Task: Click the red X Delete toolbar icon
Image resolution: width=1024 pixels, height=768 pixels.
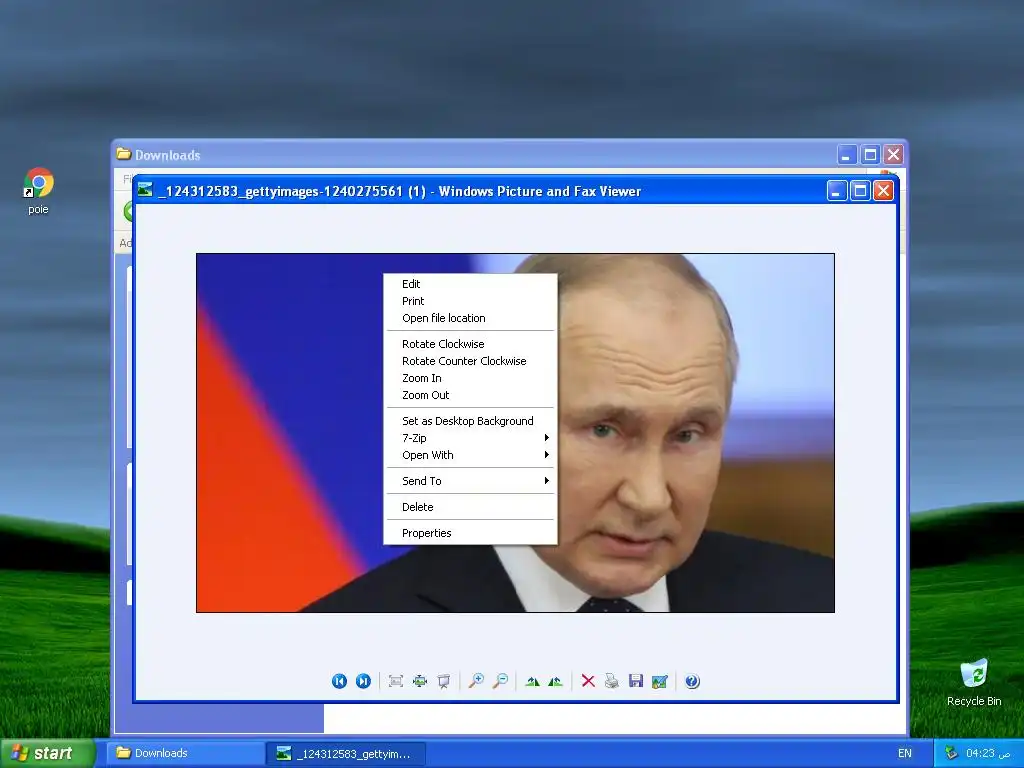Action: 588,681
